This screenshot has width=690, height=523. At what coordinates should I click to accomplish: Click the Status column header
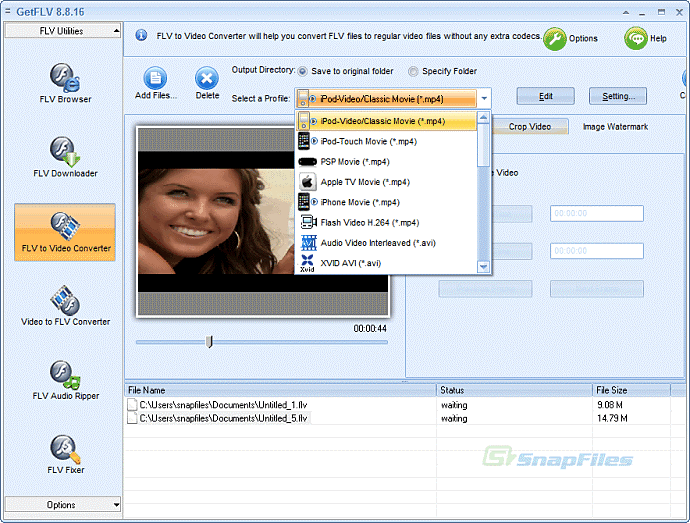(x=514, y=390)
